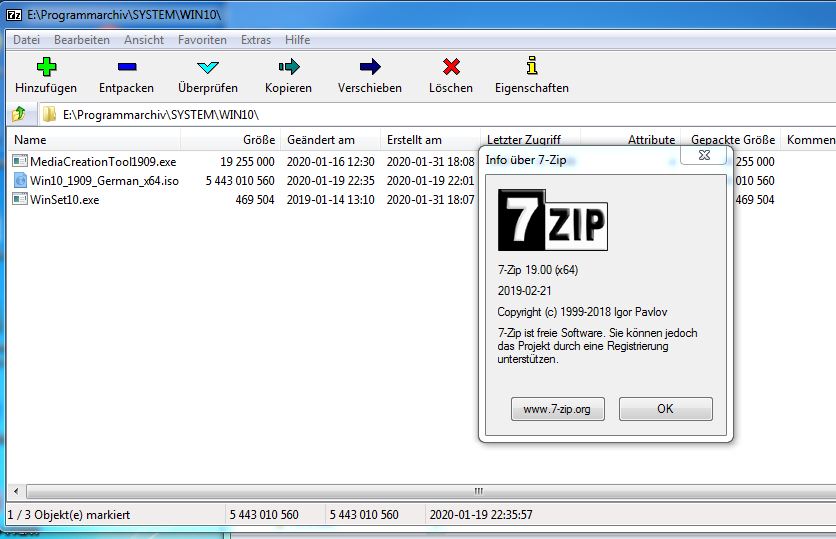This screenshot has height=539, width=836.
Task: Select Win10_1909_German_x64.iso file name
Action: pyautogui.click(x=104, y=181)
